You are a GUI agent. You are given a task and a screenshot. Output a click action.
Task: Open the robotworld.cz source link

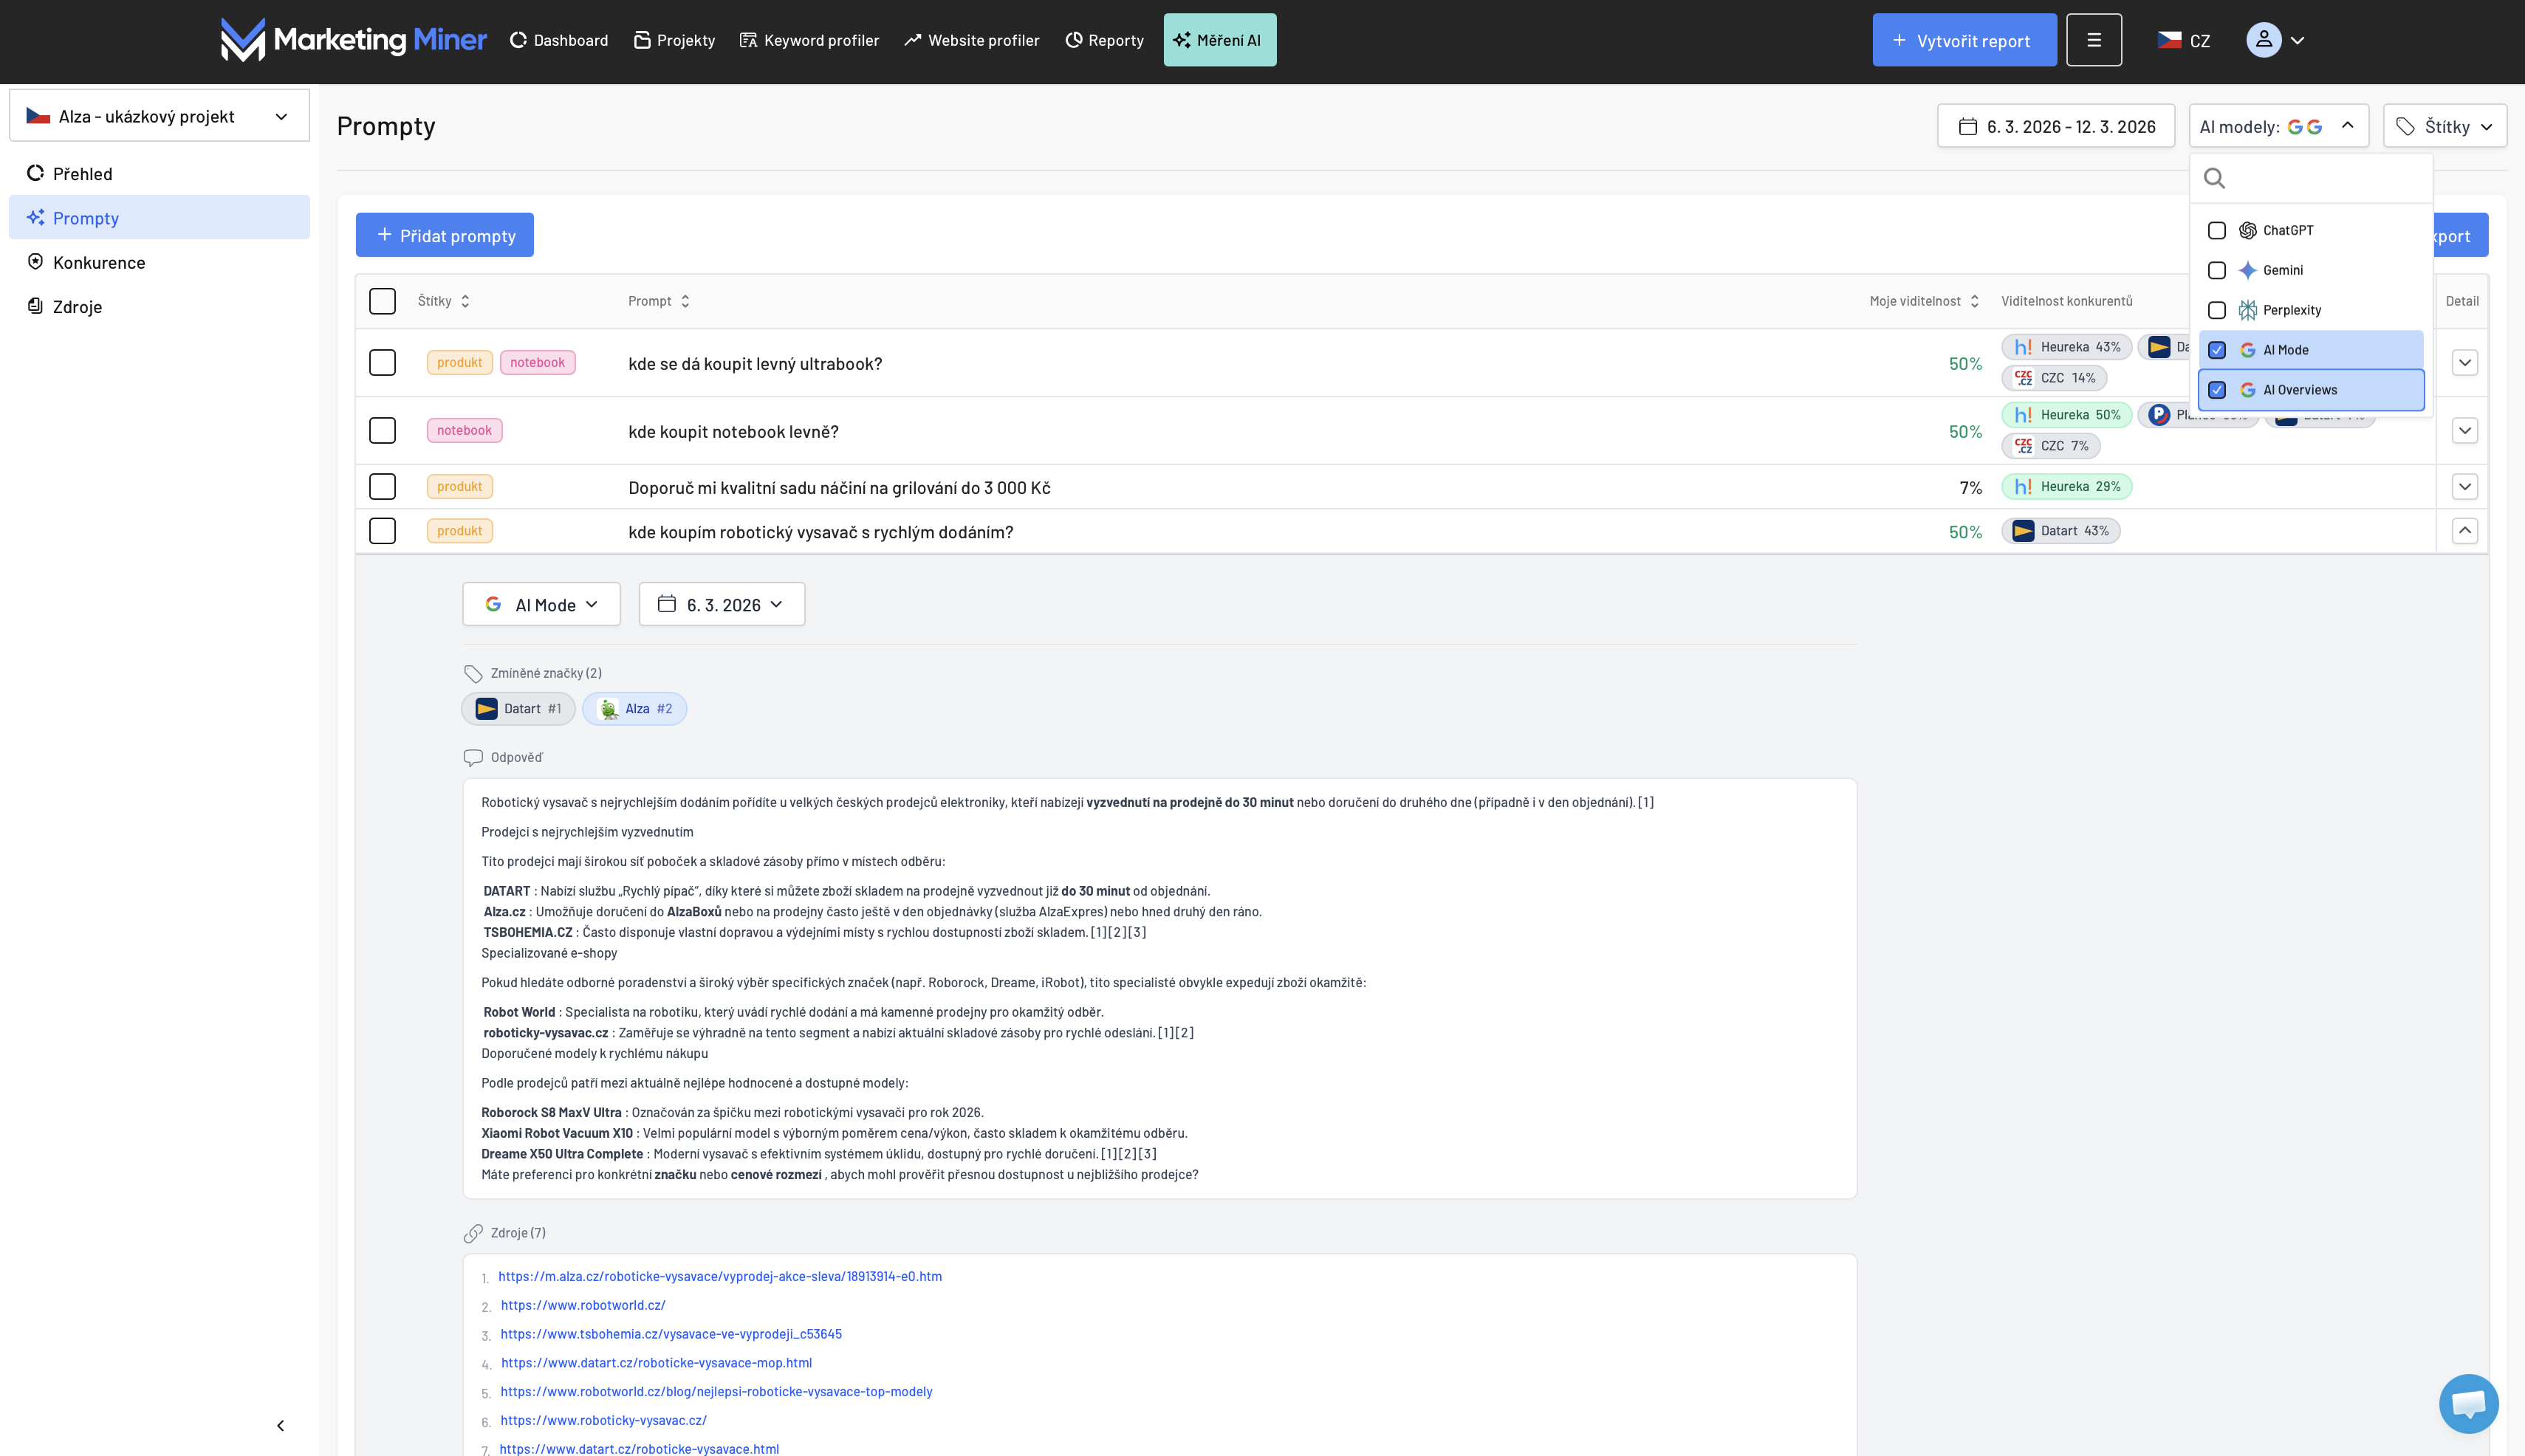[582, 1305]
